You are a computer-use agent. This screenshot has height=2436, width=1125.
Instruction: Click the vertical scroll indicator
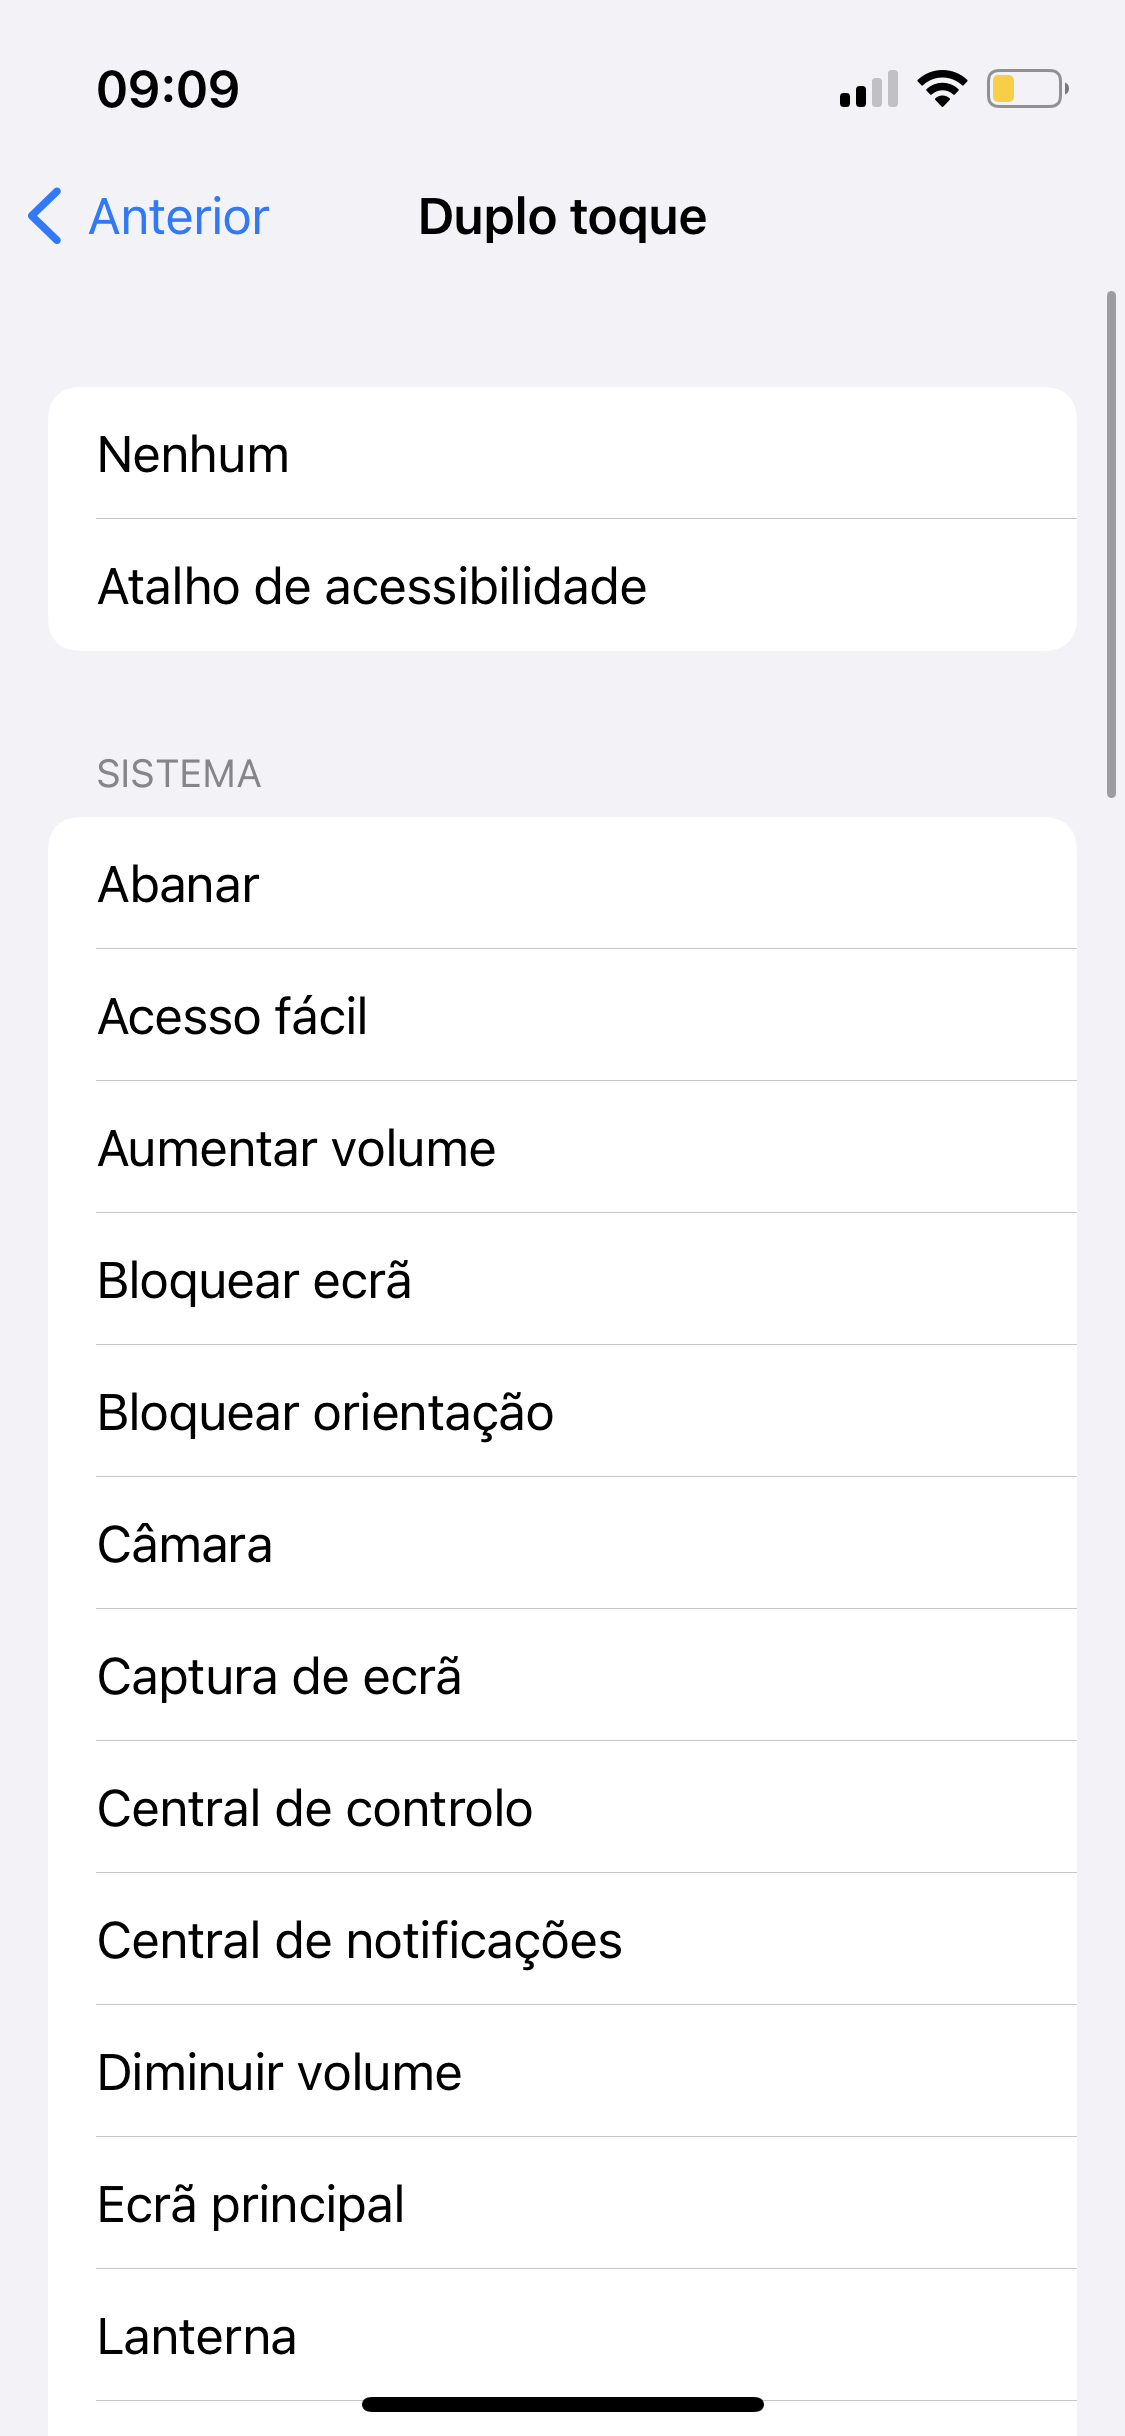click(x=1111, y=545)
